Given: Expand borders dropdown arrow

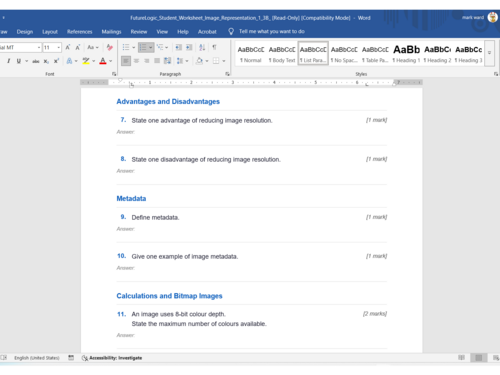Looking at the screenshot, I should [x=224, y=61].
